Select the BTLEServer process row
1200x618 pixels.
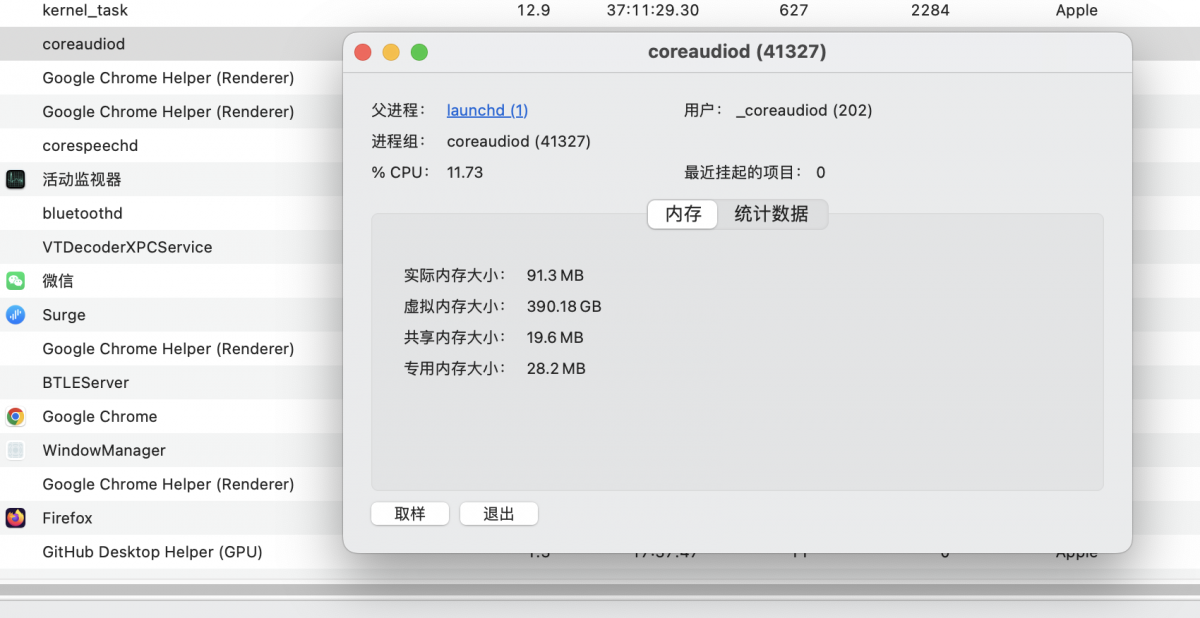85,383
